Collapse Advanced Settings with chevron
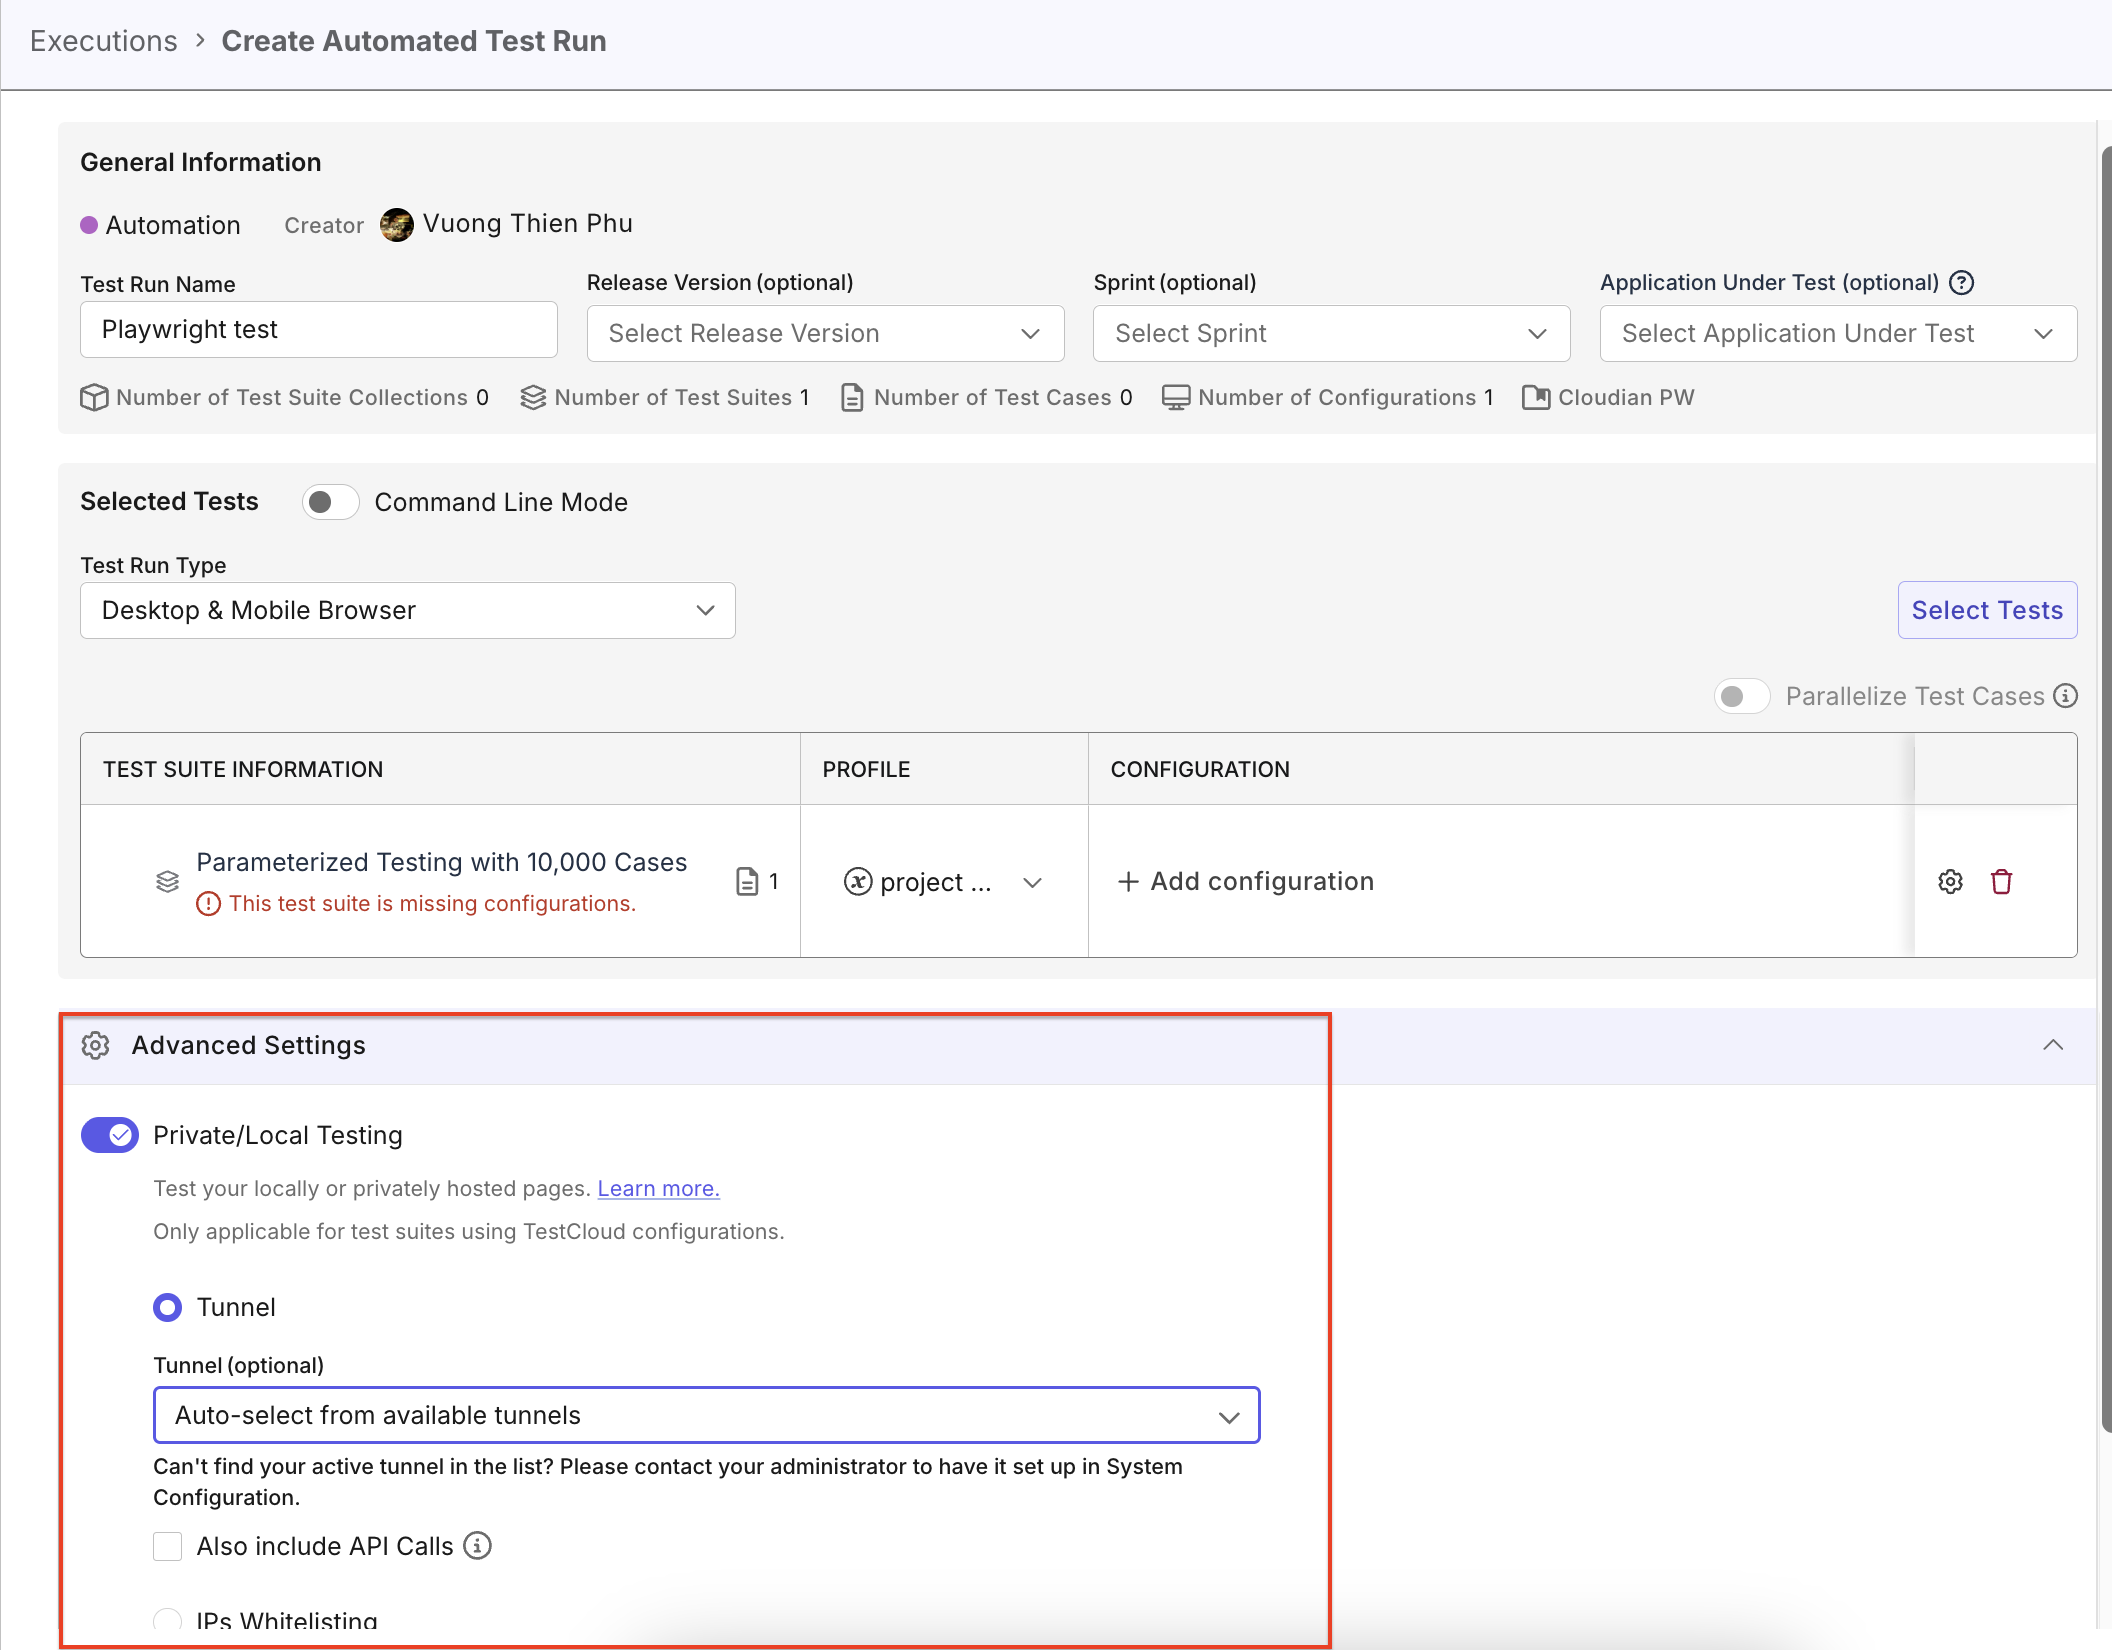The width and height of the screenshot is (2112, 1650). click(2053, 1045)
